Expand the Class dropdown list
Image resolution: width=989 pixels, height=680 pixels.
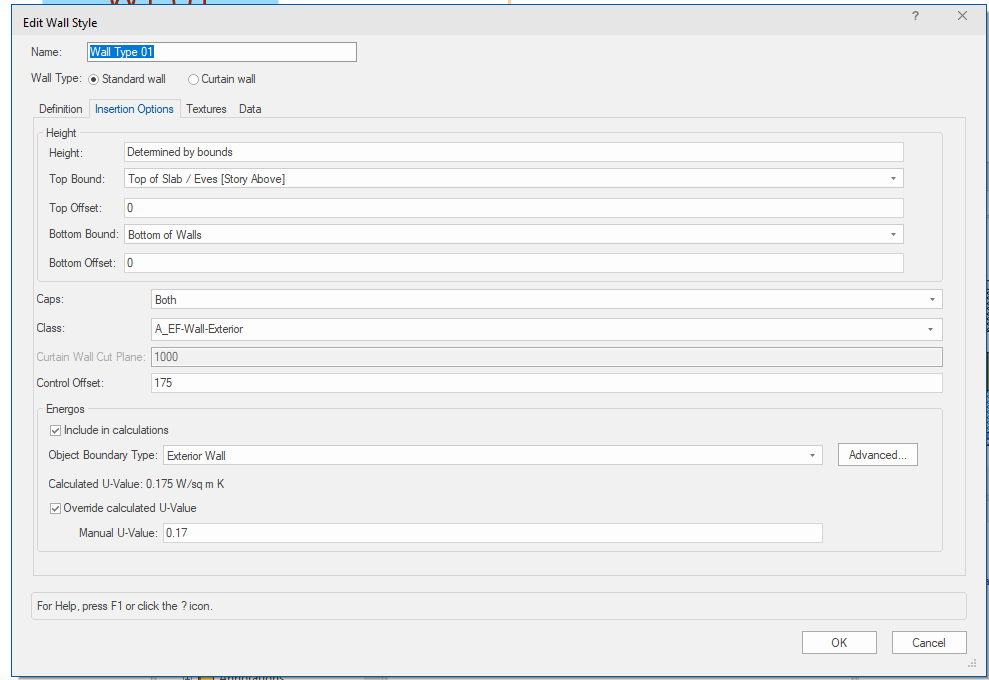[931, 329]
